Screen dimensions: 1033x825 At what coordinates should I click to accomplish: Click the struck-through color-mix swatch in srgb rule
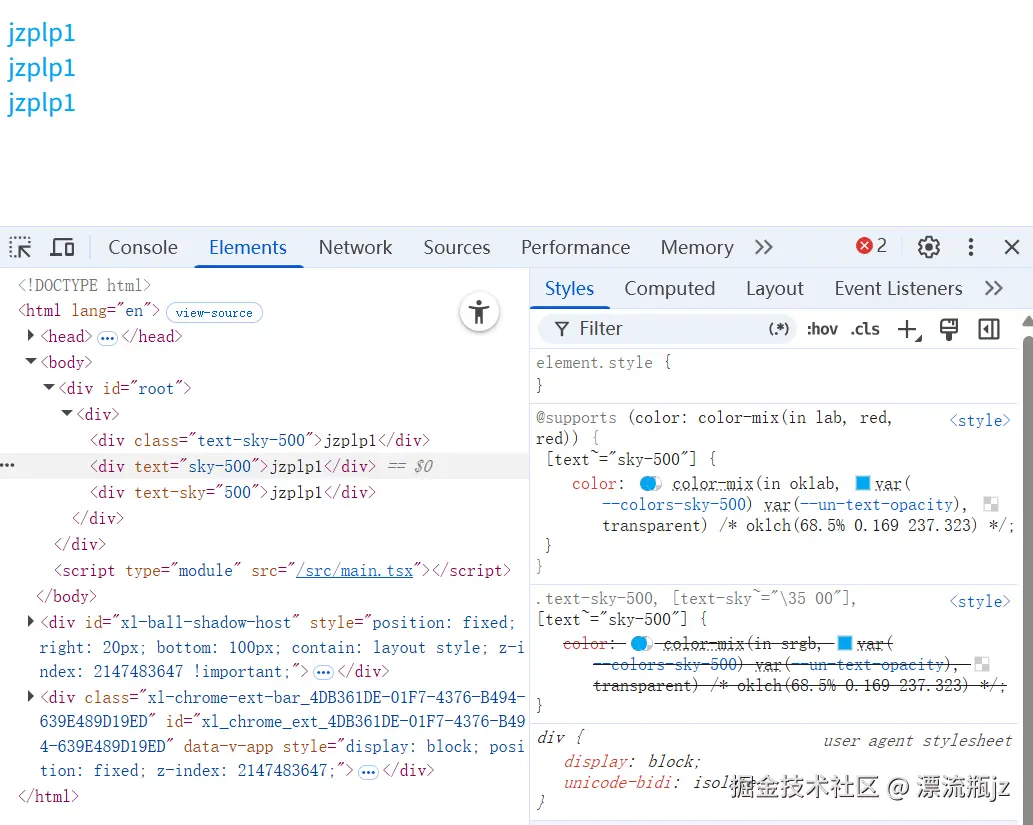point(641,643)
